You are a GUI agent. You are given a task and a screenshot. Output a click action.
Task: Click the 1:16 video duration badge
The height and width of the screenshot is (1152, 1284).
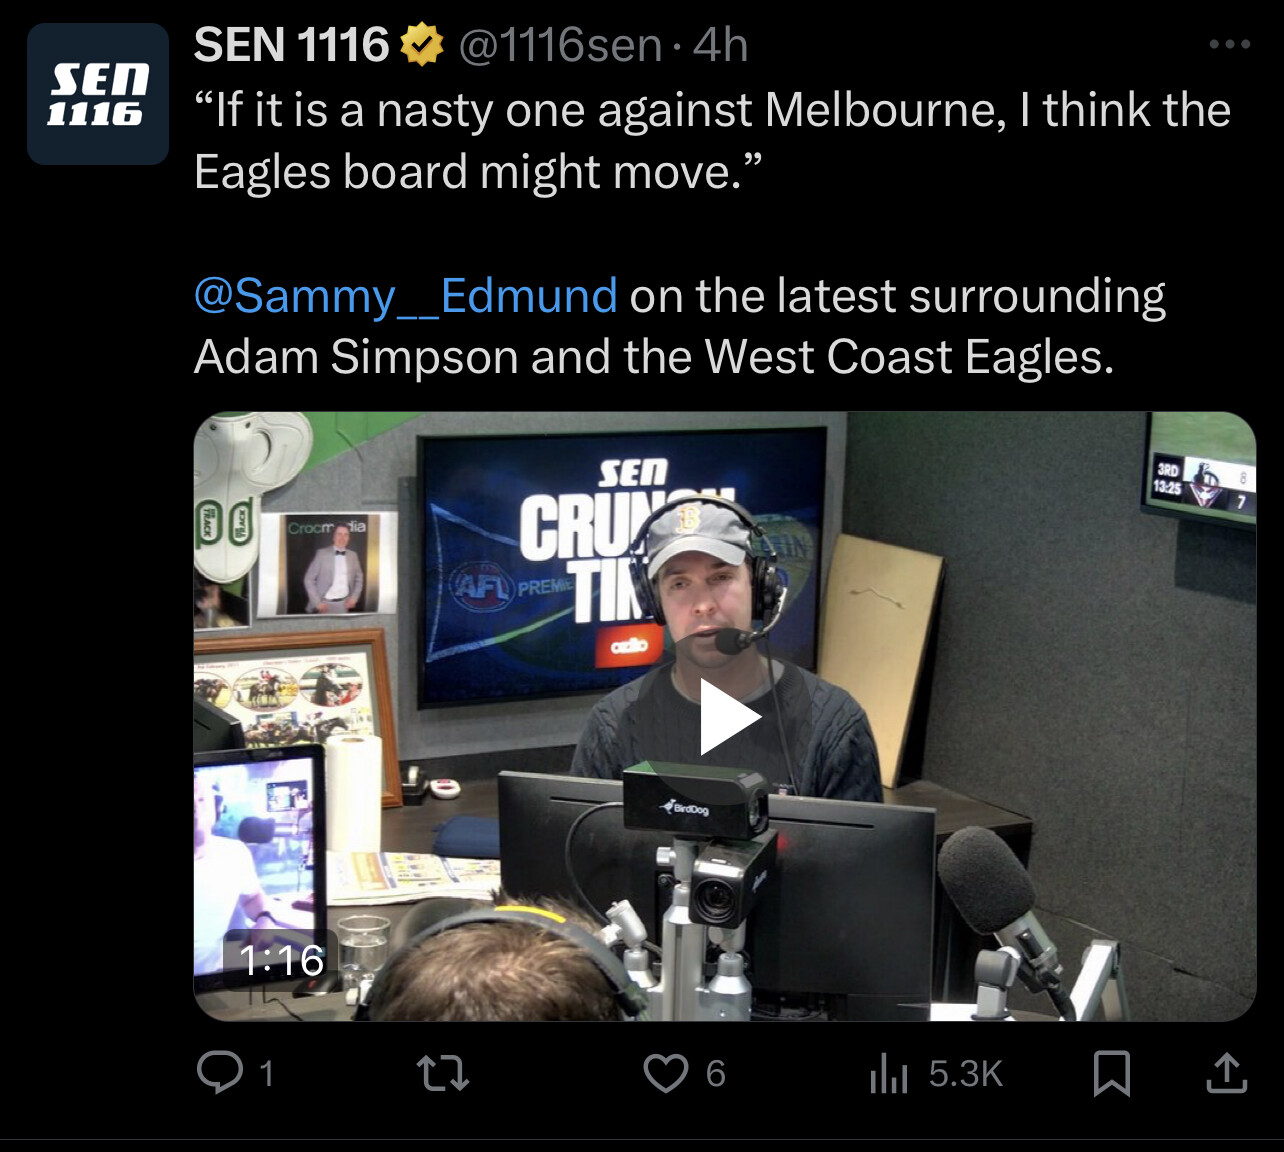click(281, 960)
